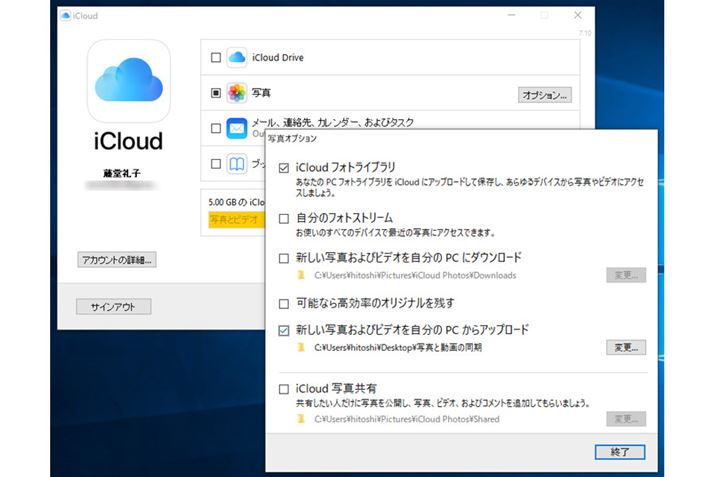Click the Photos app flower icon
The width and height of the screenshot is (715, 477).
[x=237, y=93]
